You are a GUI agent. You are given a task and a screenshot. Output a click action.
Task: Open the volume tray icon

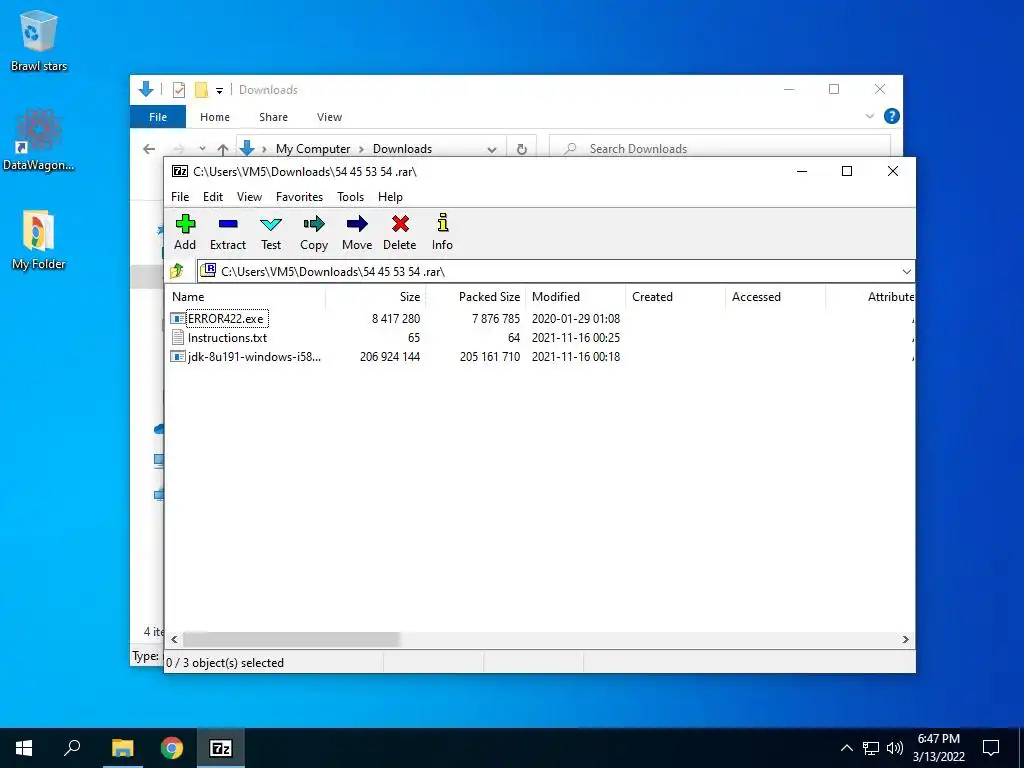click(895, 748)
